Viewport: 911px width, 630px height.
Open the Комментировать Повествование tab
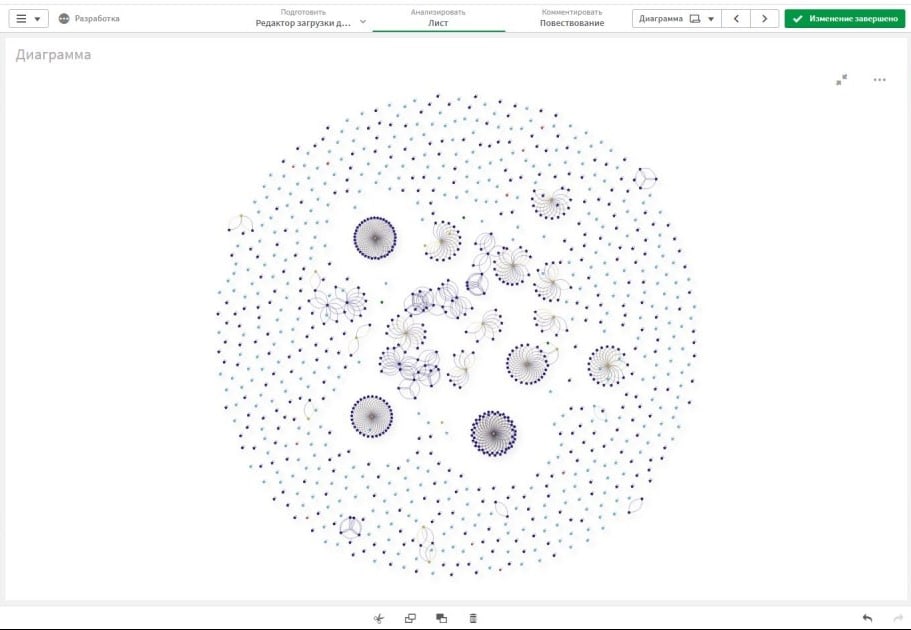click(x=572, y=18)
